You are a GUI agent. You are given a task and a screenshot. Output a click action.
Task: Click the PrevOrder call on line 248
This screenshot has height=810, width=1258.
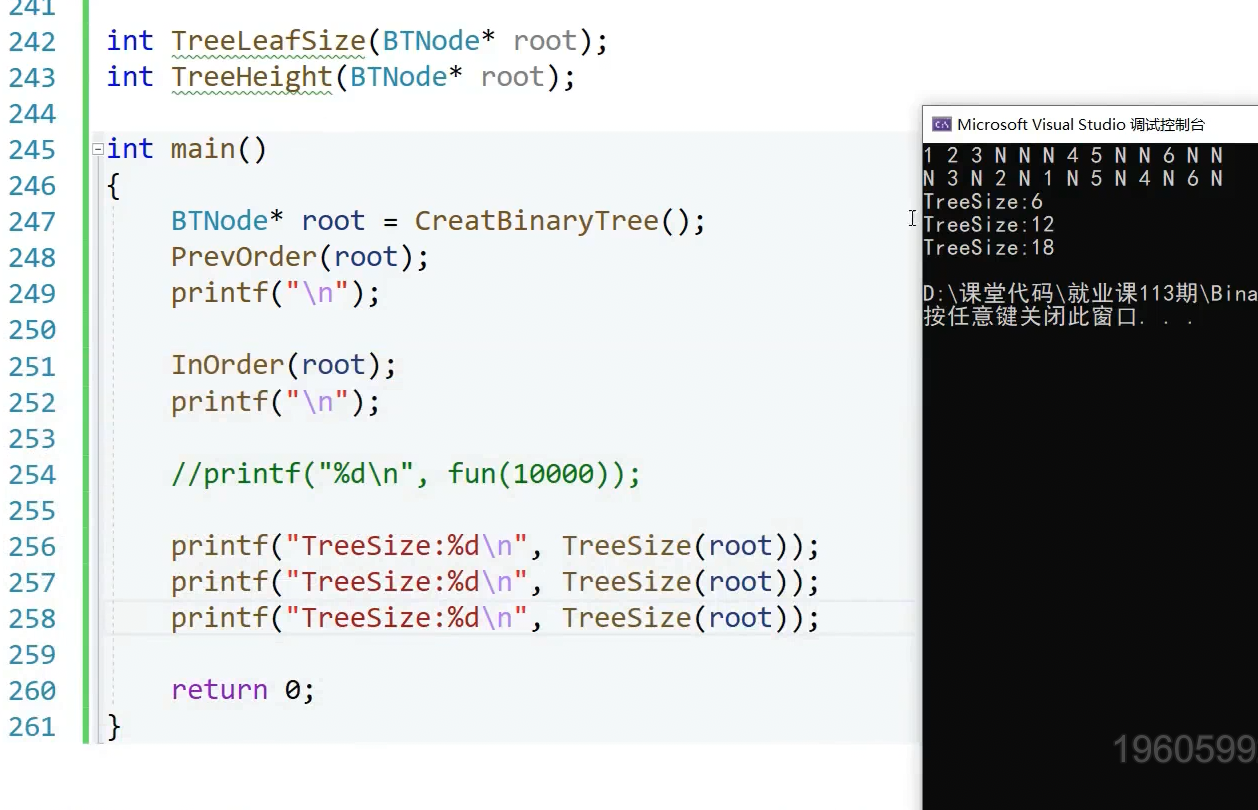[x=300, y=257]
